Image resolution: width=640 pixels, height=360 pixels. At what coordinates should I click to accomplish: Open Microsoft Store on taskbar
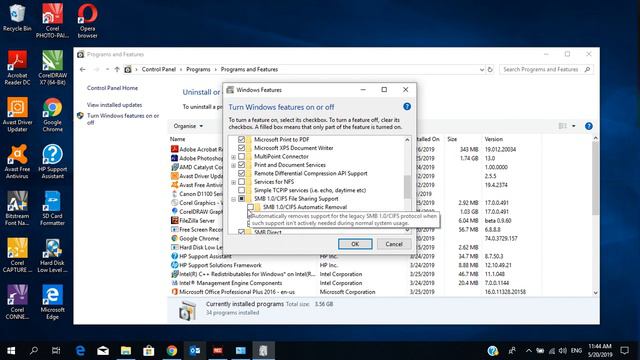(149, 351)
